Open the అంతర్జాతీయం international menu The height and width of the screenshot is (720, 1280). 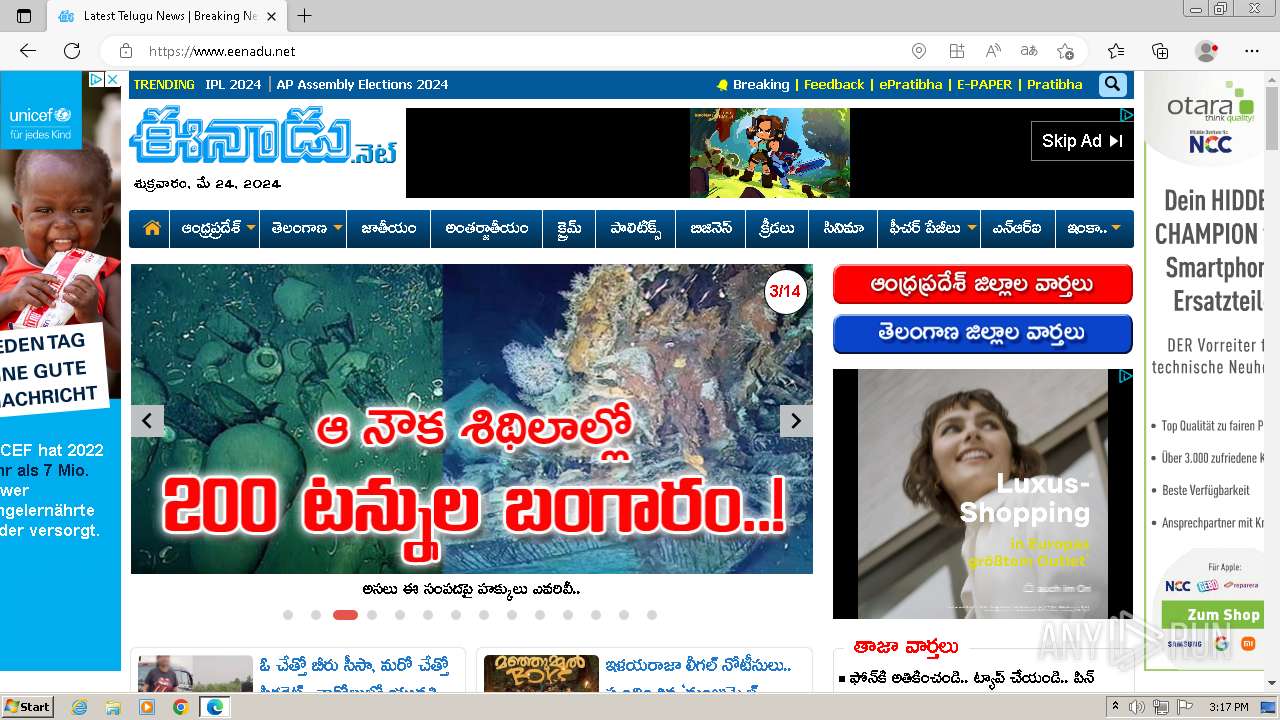(486, 228)
